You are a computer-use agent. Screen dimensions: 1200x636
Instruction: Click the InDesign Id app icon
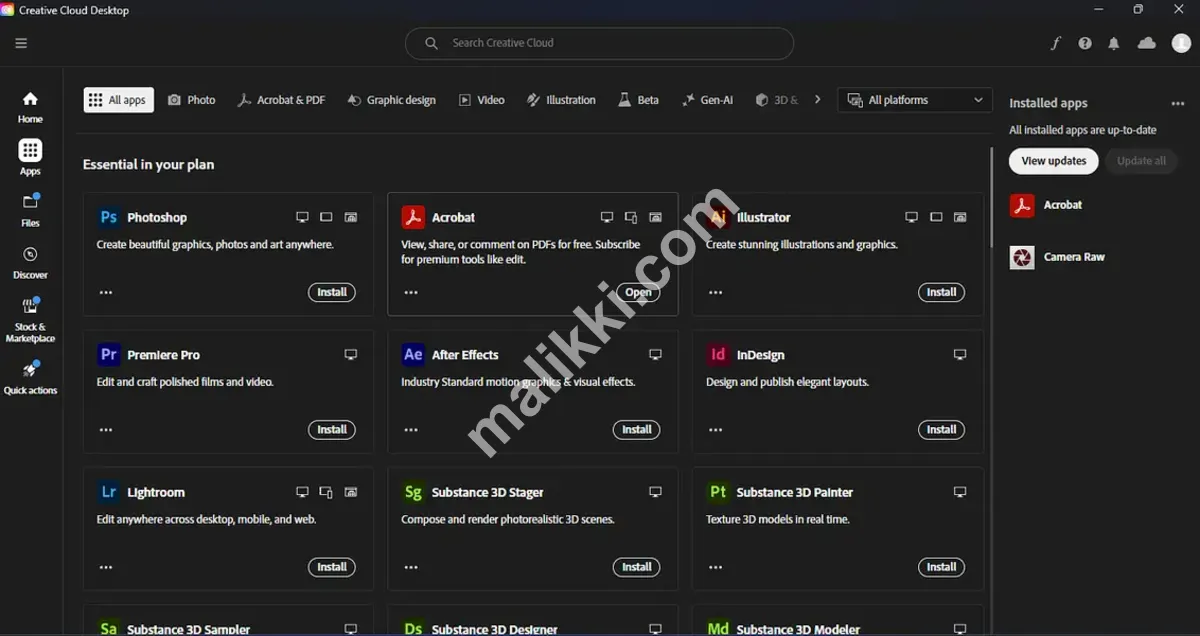click(x=718, y=354)
